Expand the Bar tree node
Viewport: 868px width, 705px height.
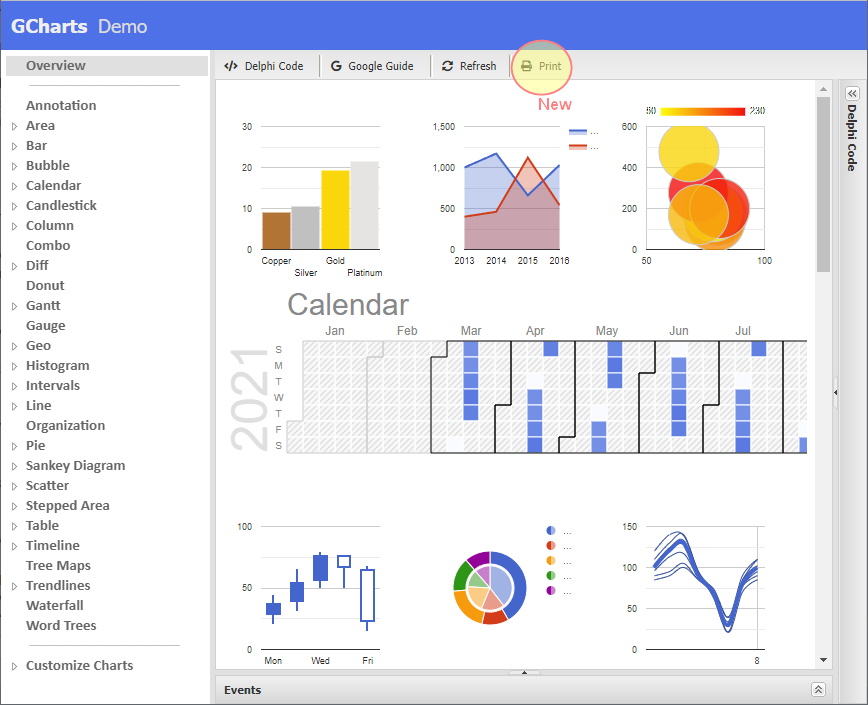pos(14,146)
